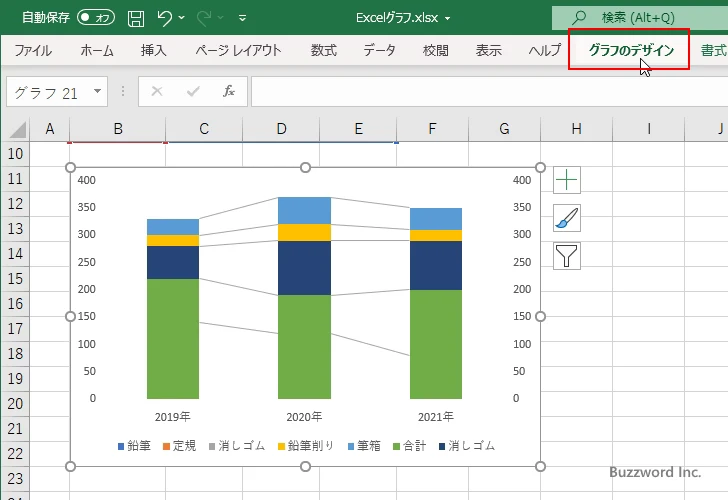Select column G header
Viewport: 728px width, 500px height.
(x=505, y=129)
